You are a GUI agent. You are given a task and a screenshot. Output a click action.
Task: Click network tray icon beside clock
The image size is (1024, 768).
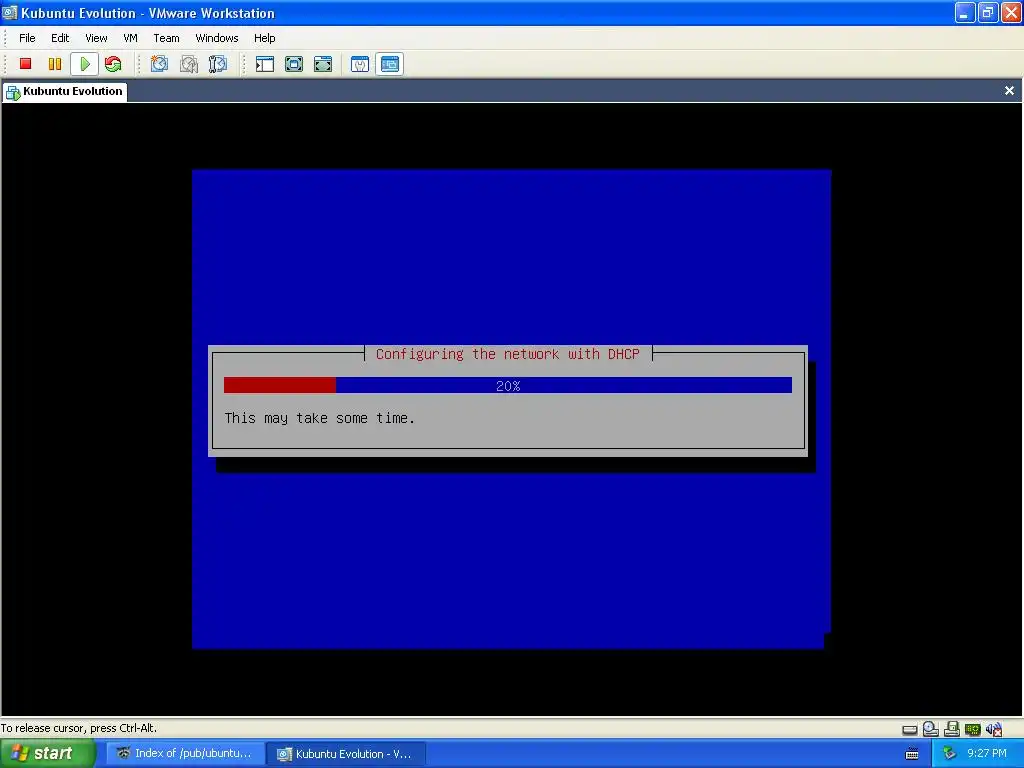[949, 753]
